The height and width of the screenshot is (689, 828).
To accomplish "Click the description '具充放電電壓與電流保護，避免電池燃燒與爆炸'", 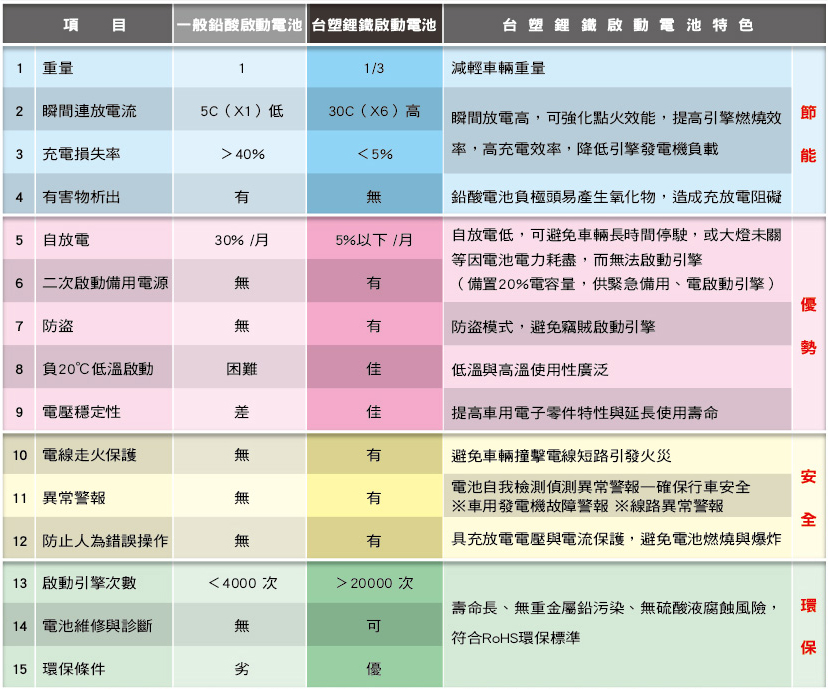I will coord(616,539).
